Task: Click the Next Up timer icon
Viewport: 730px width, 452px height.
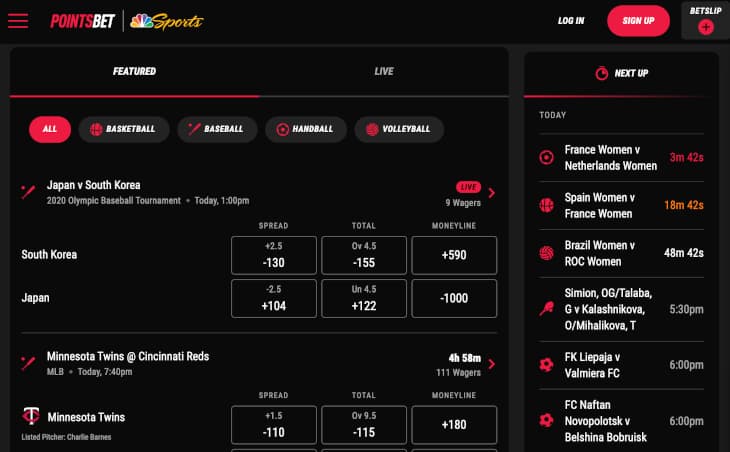Action: 602,73
